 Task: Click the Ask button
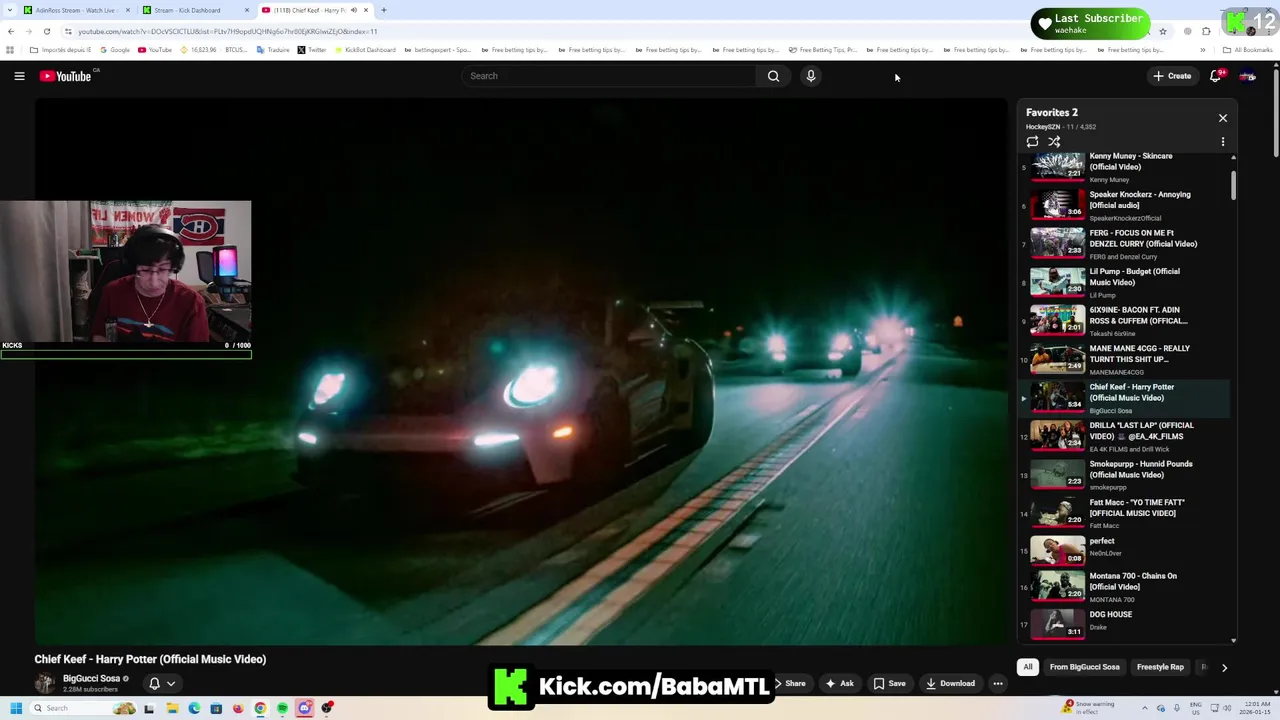tap(839, 684)
